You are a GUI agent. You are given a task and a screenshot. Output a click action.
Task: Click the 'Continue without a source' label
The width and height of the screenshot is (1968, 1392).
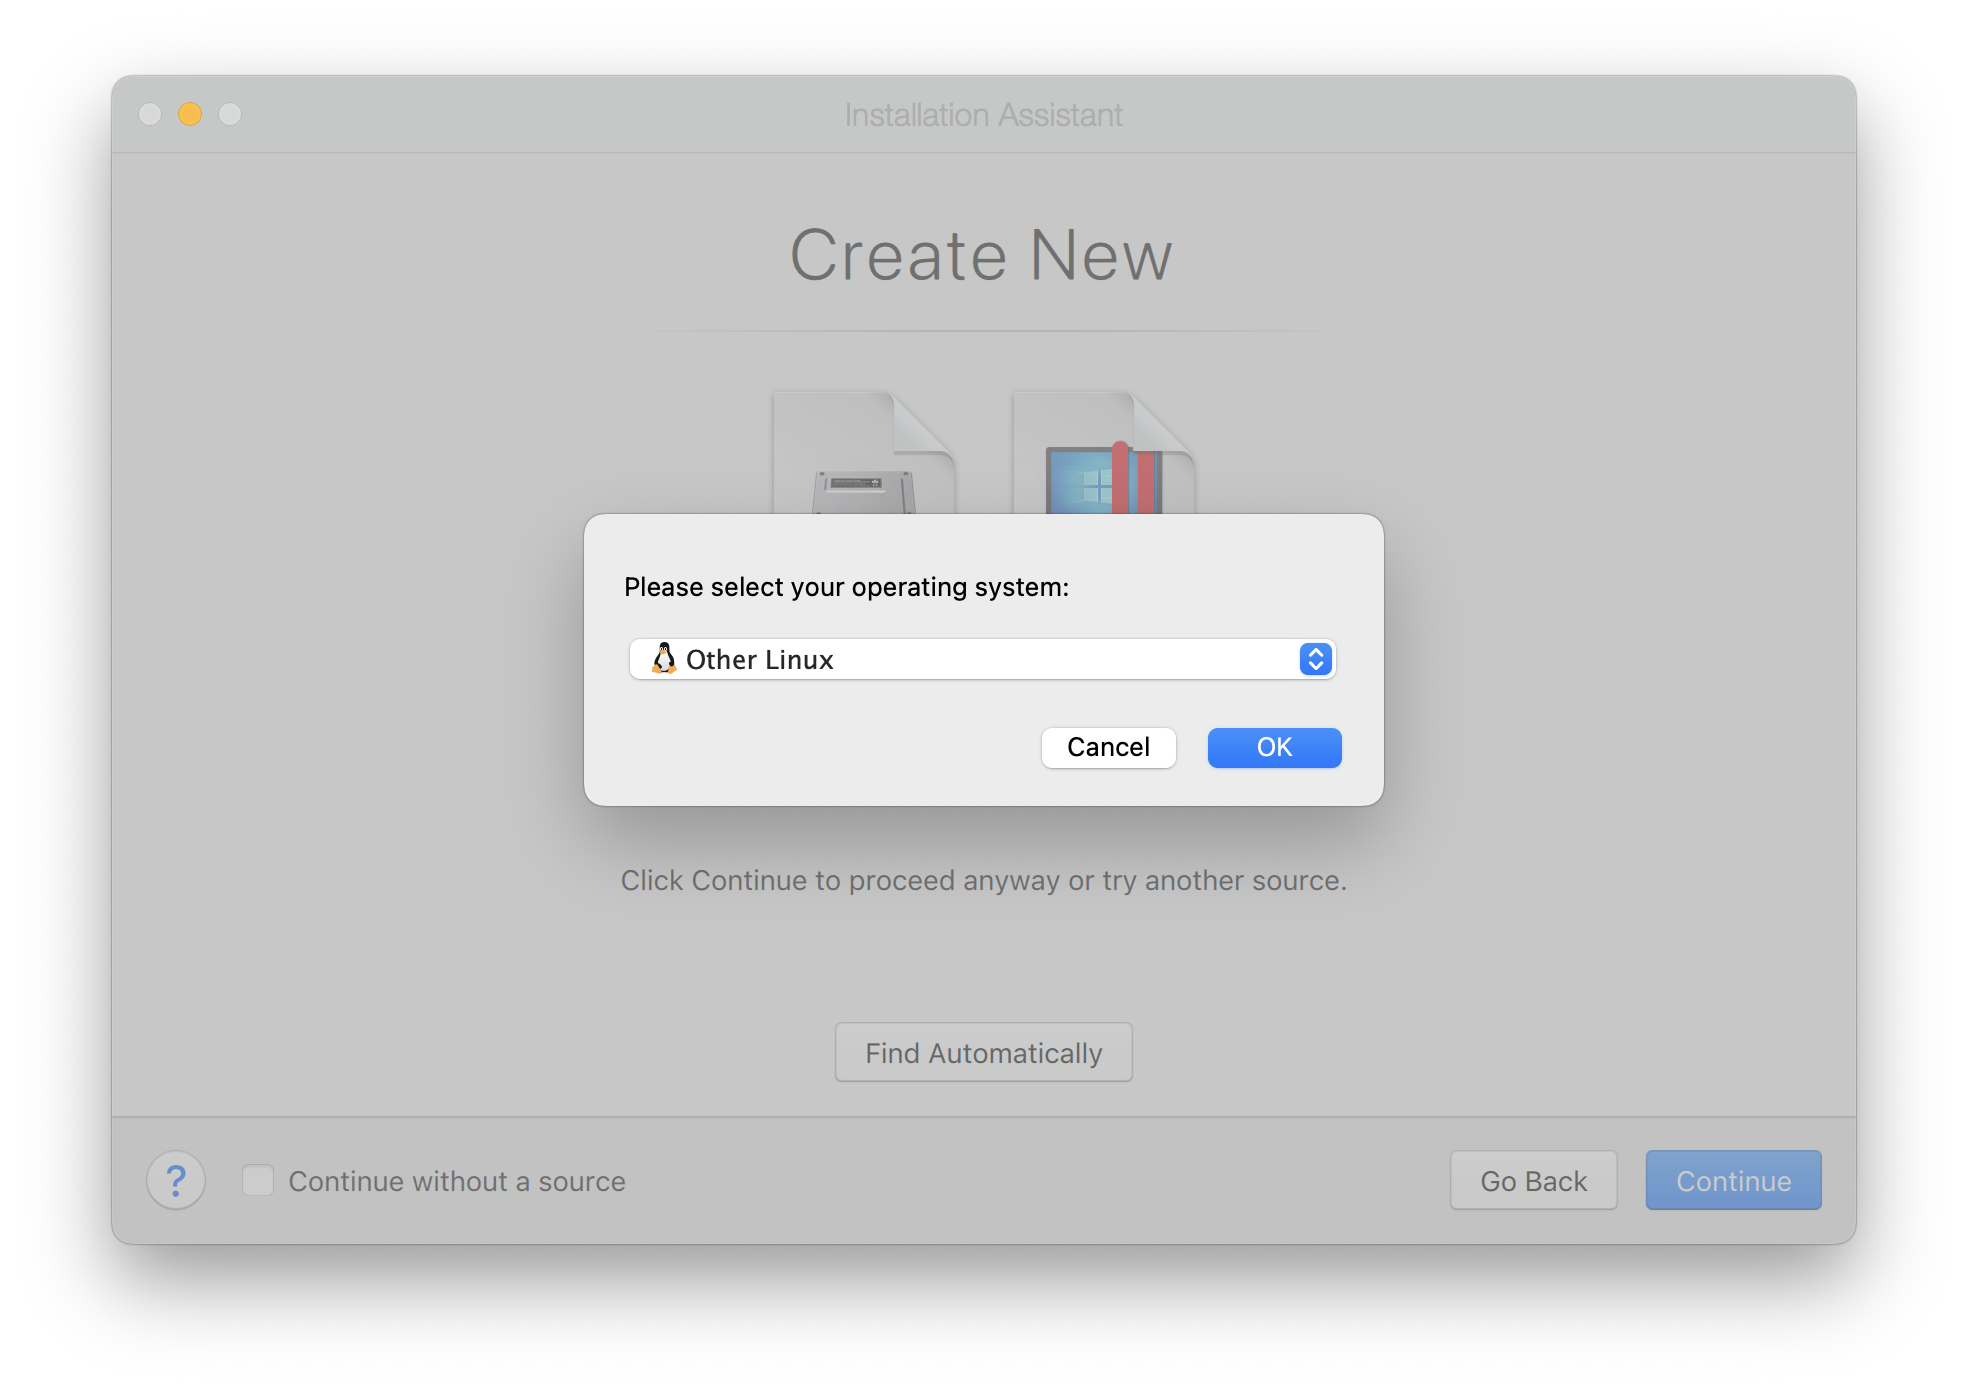point(457,1181)
